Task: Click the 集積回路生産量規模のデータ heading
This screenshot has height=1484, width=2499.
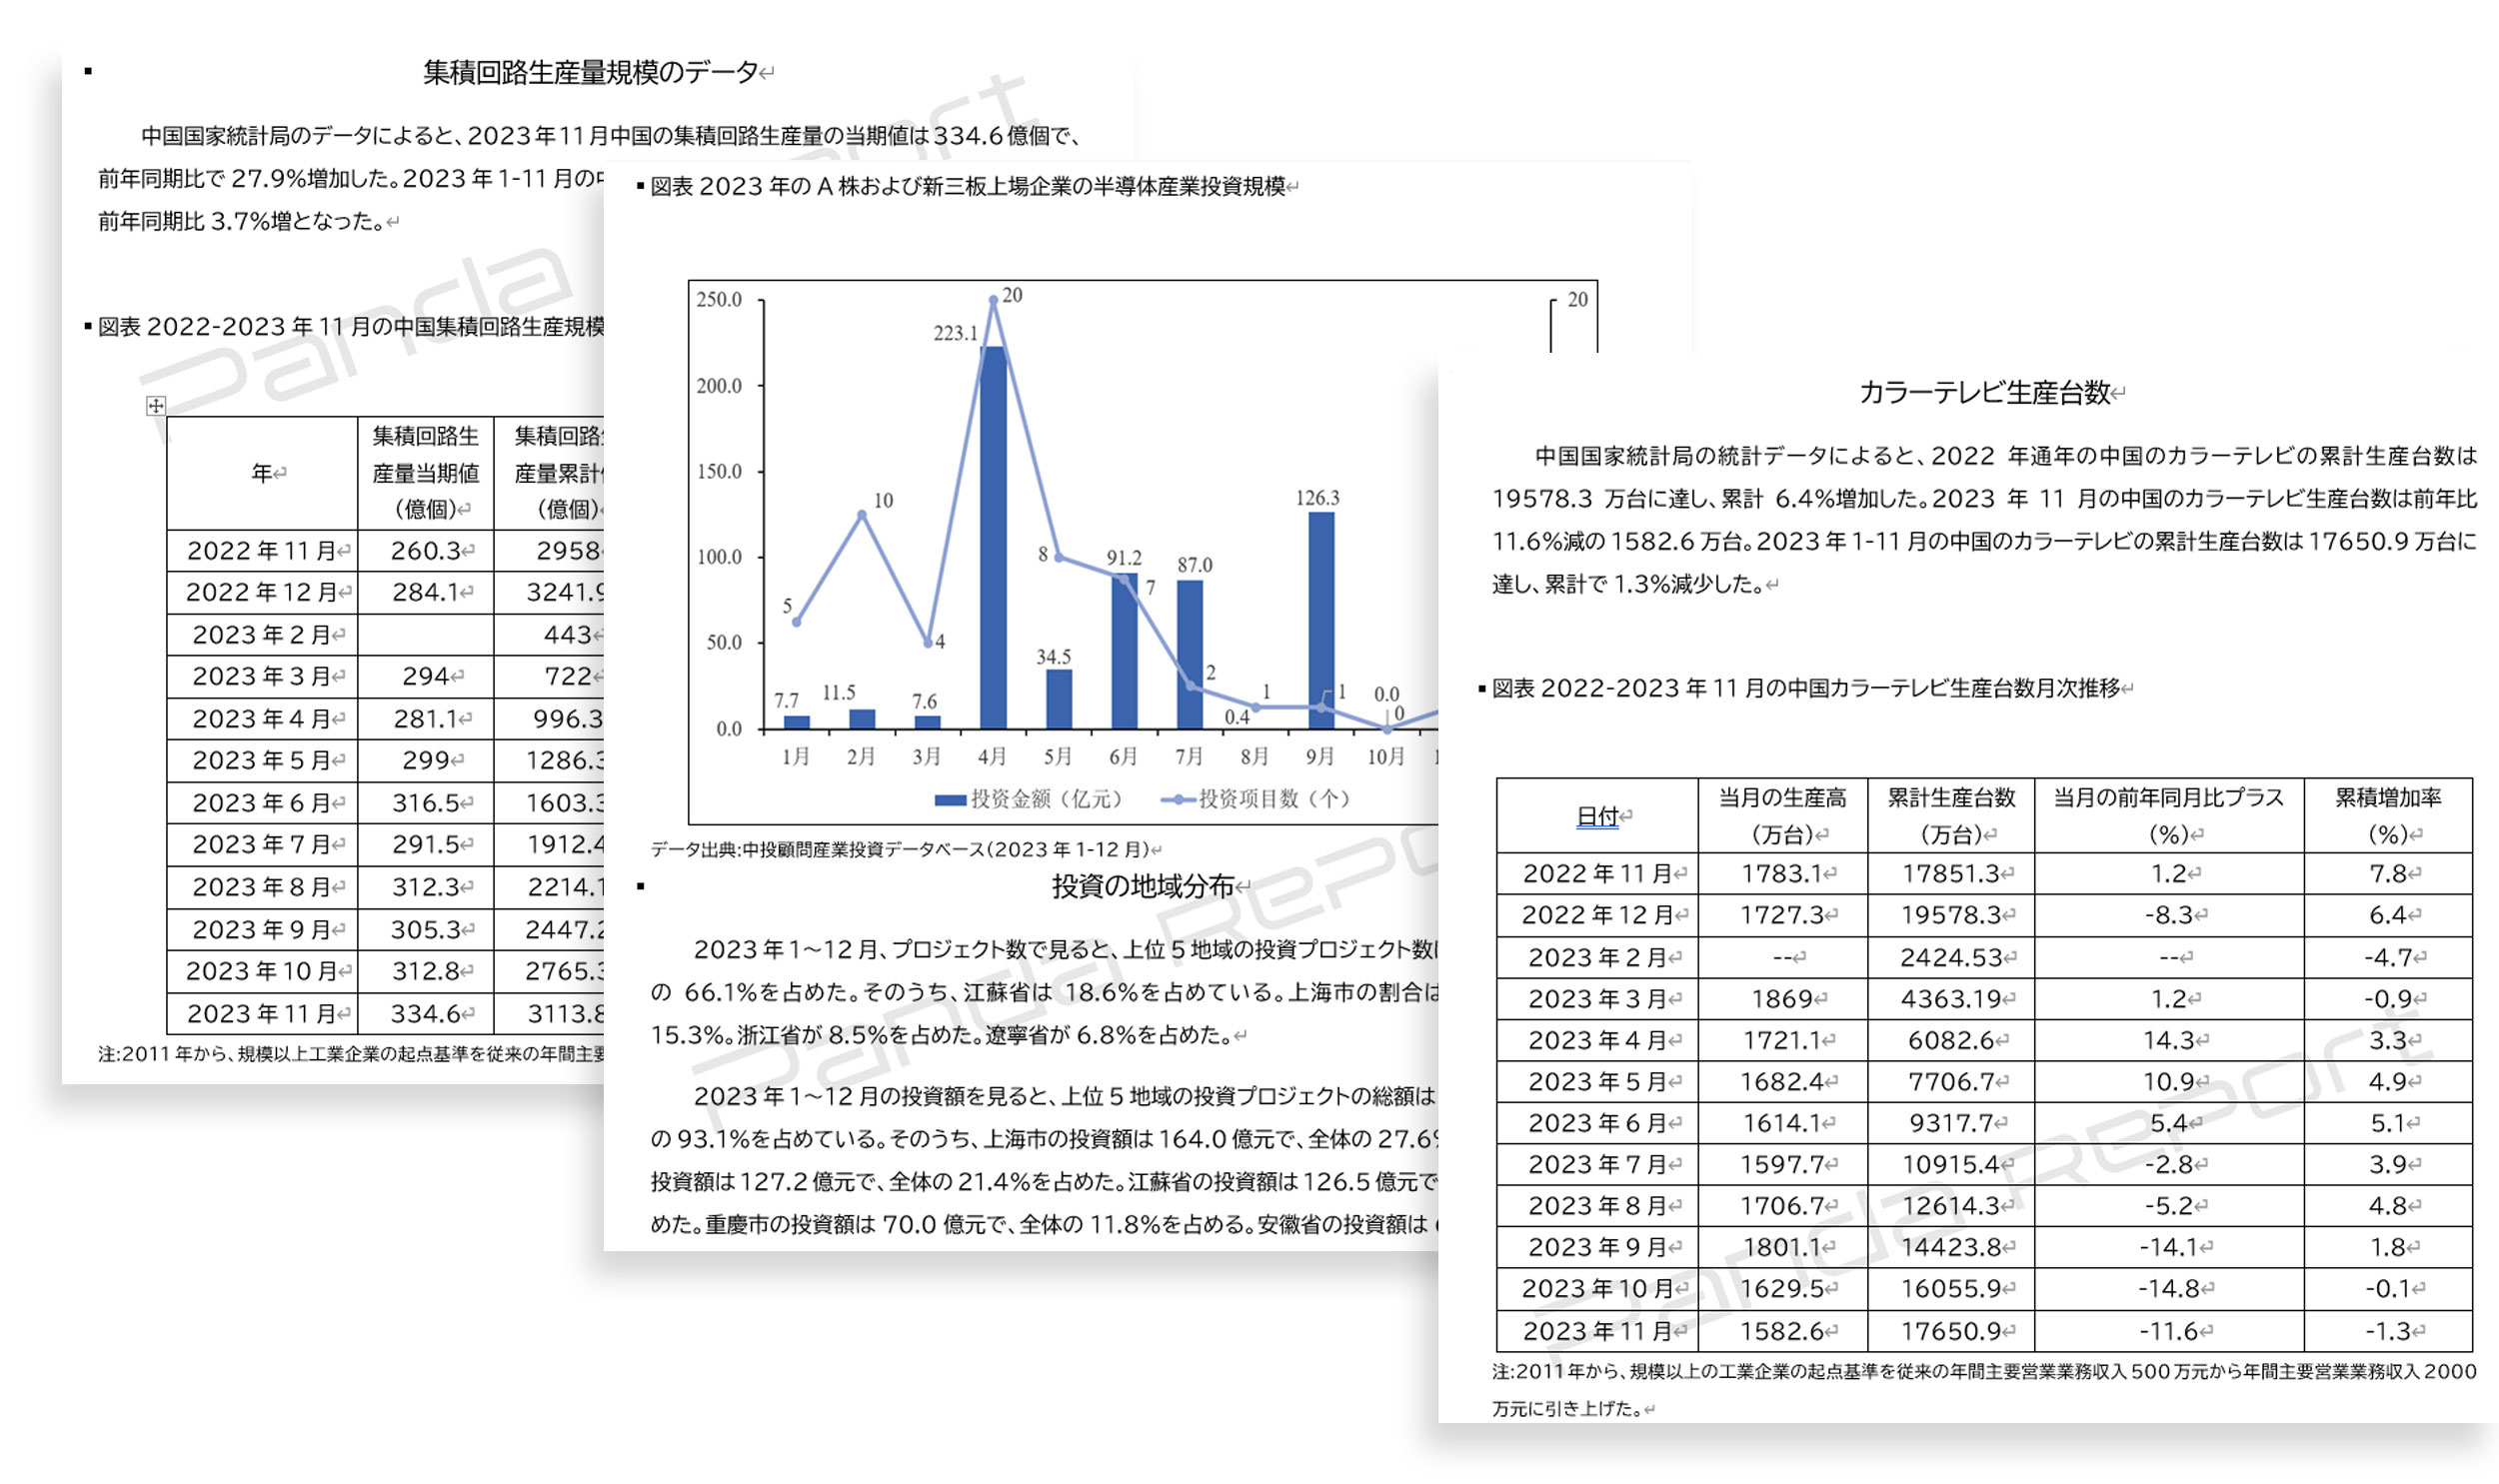Action: click(591, 72)
